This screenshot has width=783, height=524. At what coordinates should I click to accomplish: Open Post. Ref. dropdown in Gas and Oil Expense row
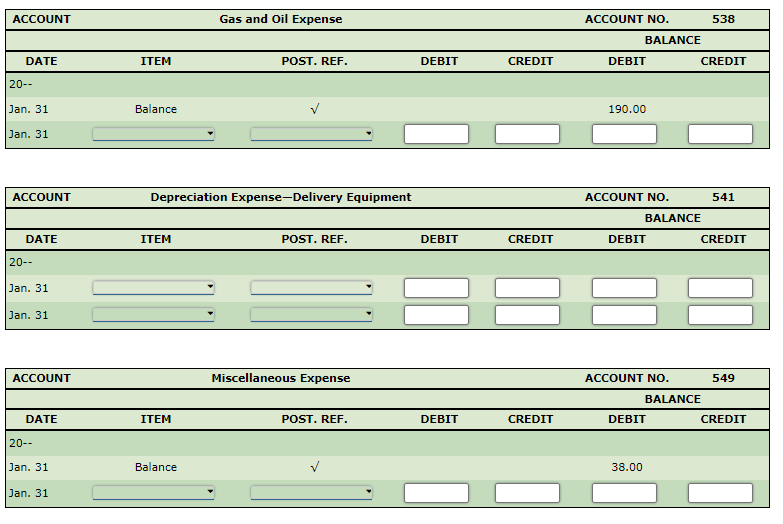pyautogui.click(x=311, y=134)
